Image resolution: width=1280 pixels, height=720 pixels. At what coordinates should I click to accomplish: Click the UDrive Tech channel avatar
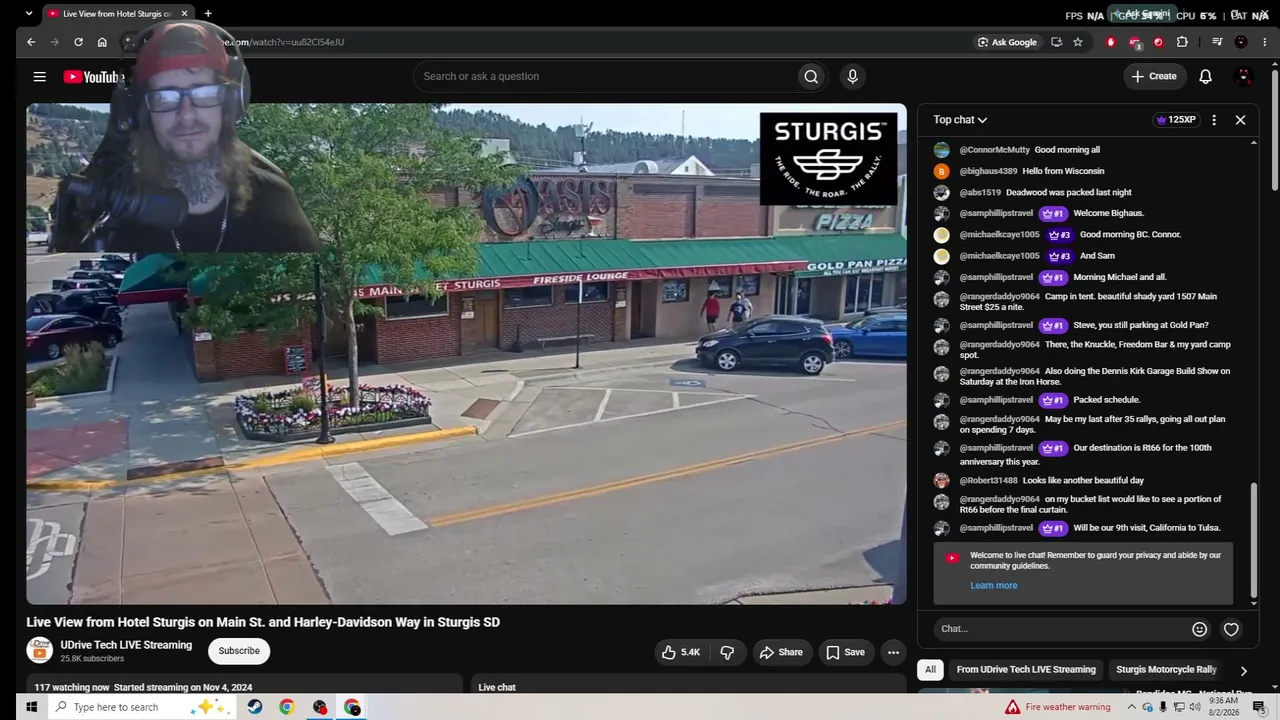click(x=39, y=651)
